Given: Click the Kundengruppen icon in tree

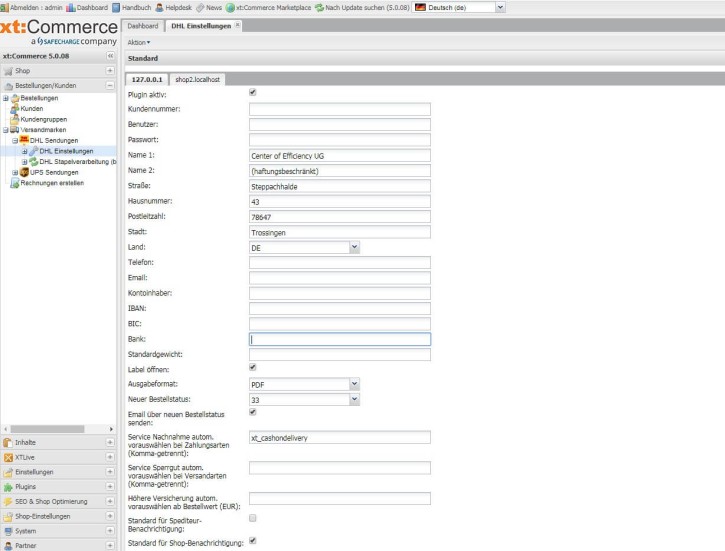Looking at the screenshot, I should click(15, 119).
